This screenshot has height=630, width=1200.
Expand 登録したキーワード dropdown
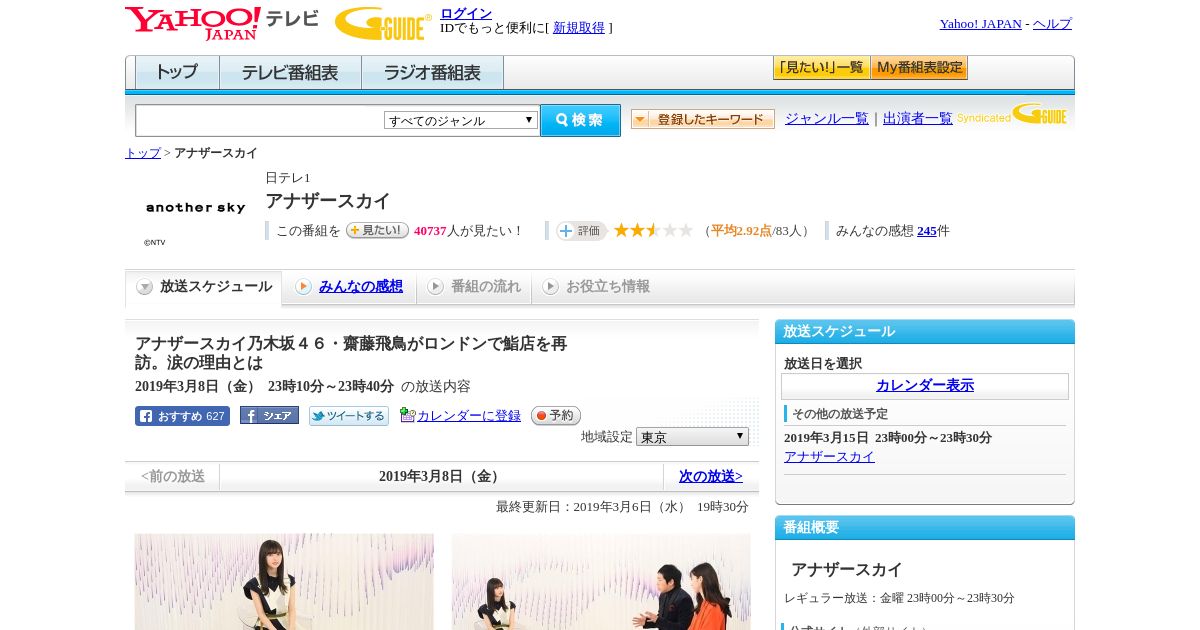(703, 119)
